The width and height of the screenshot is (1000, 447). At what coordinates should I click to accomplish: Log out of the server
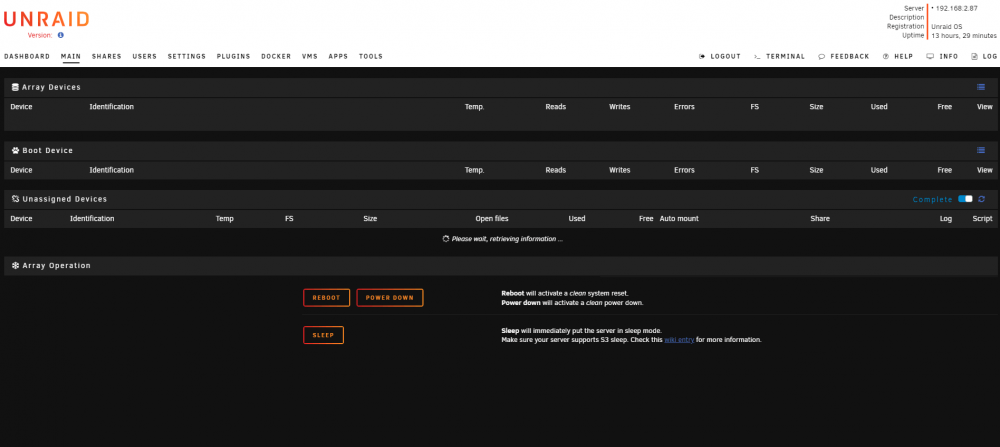tap(720, 56)
